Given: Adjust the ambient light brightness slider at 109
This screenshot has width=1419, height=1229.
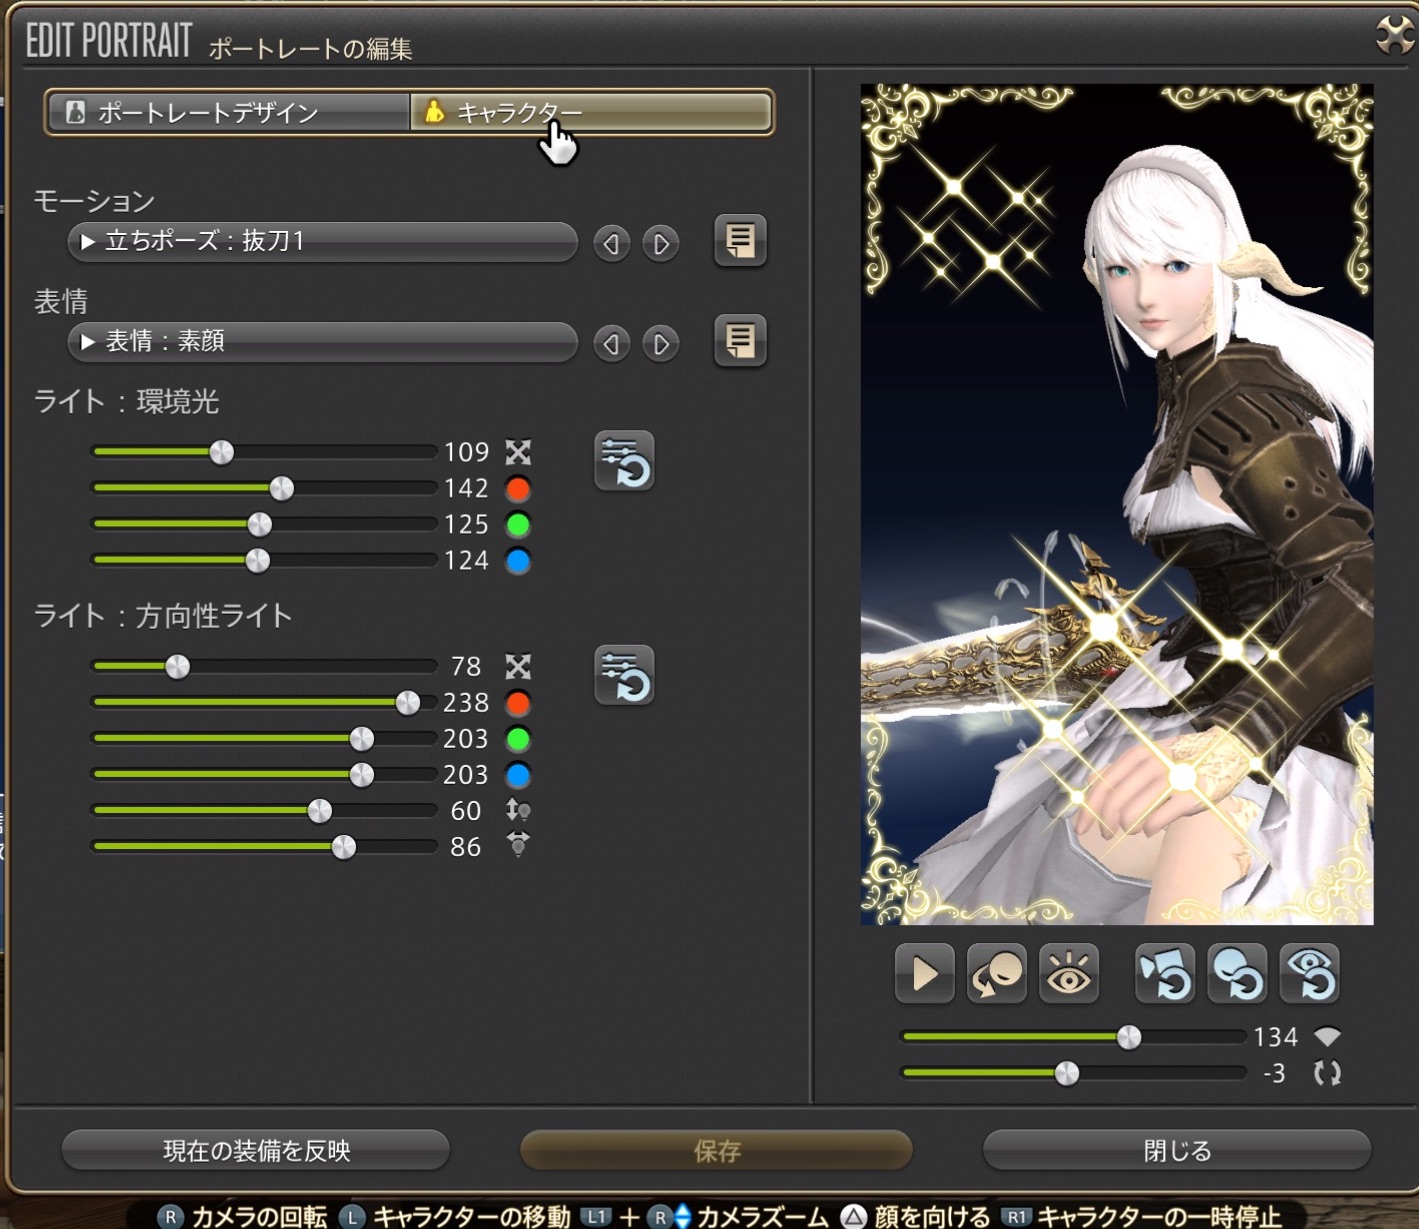Looking at the screenshot, I should click(x=264, y=452).
